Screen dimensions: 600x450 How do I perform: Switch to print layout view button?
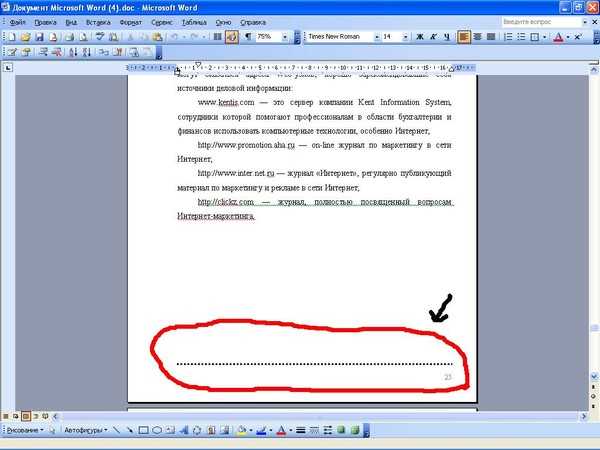point(26,416)
